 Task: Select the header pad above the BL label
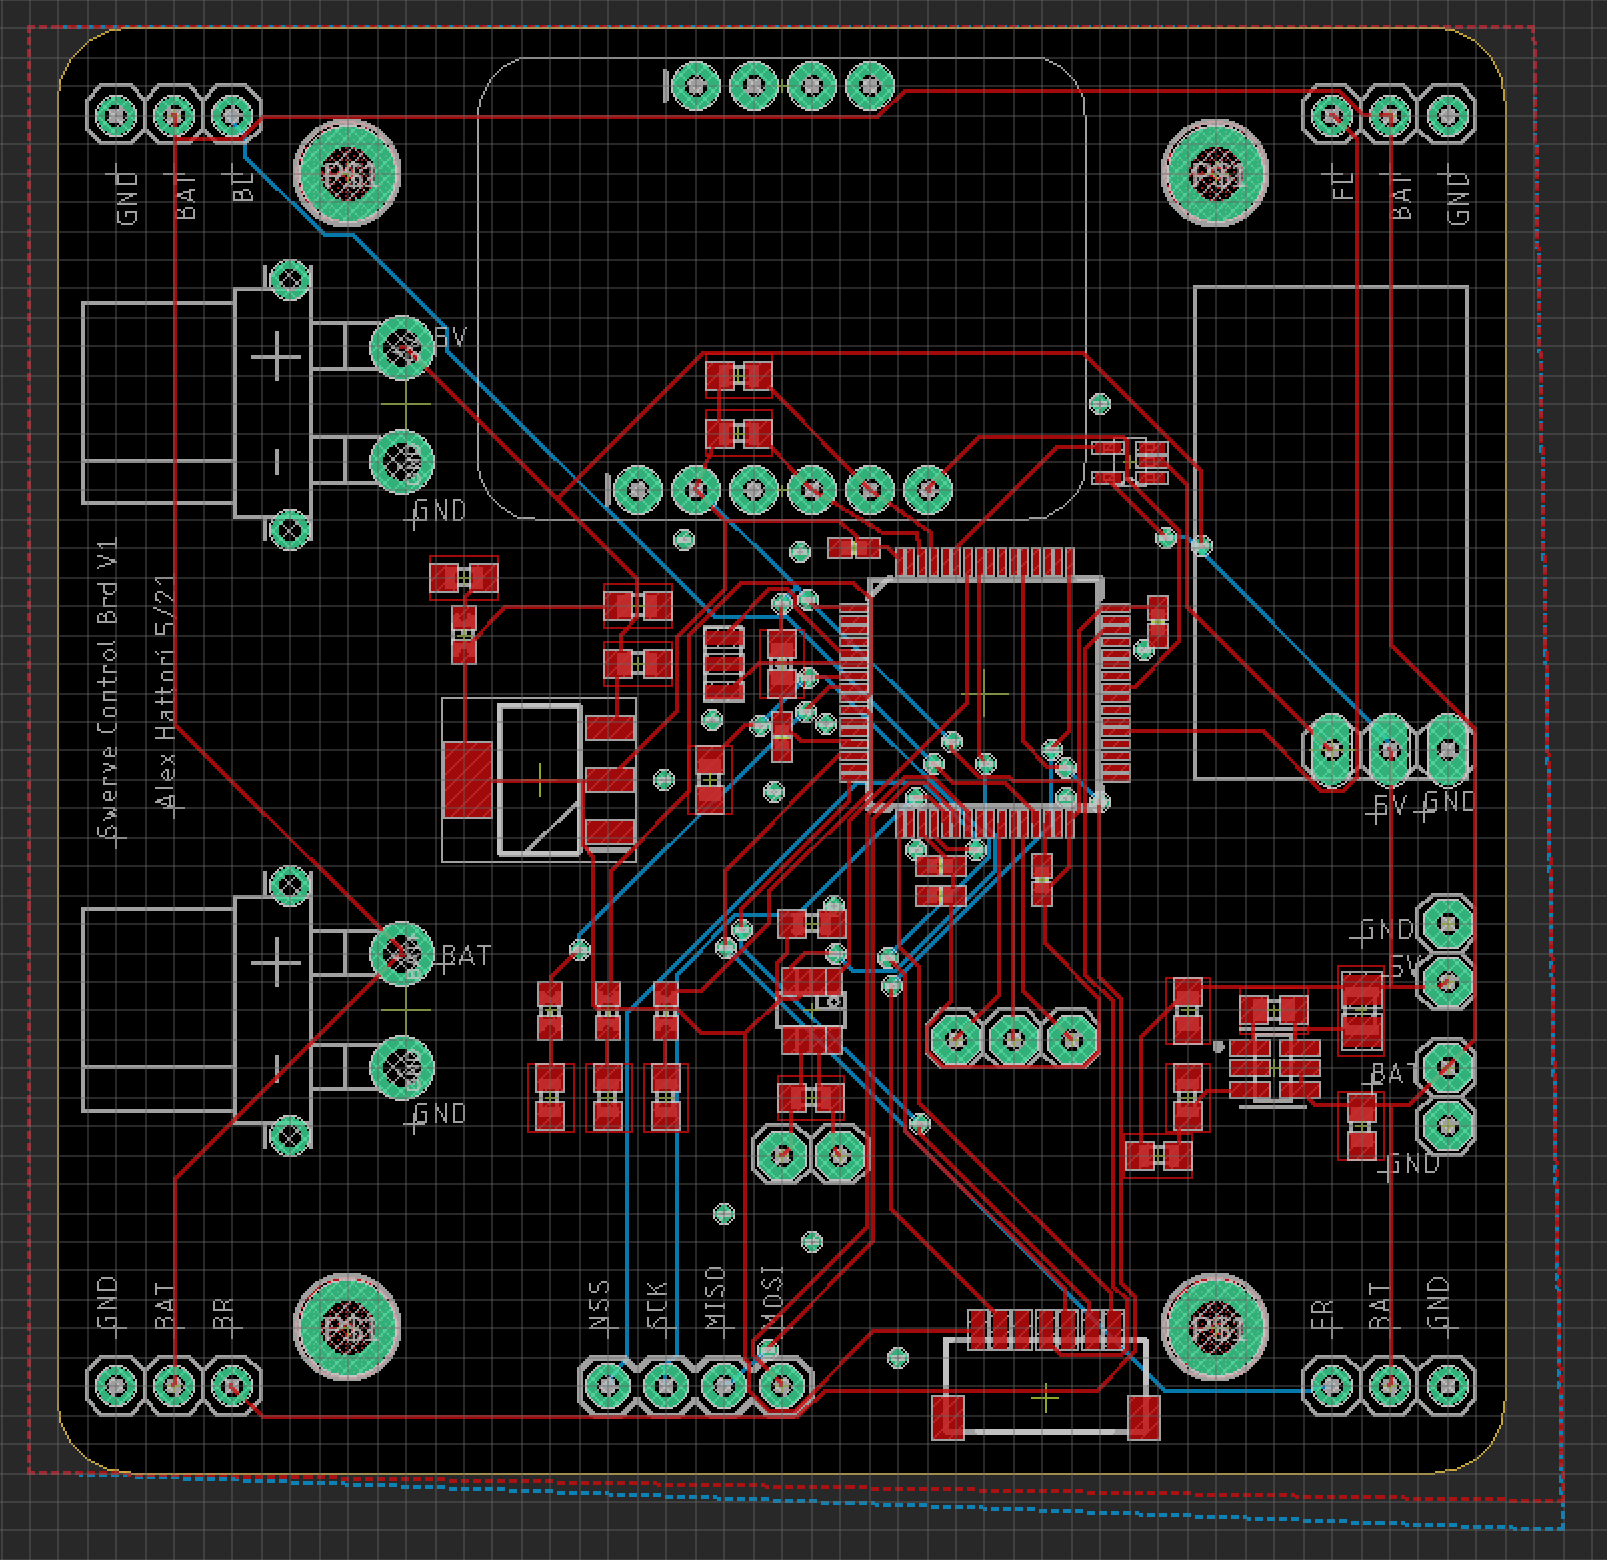pyautogui.click(x=233, y=116)
